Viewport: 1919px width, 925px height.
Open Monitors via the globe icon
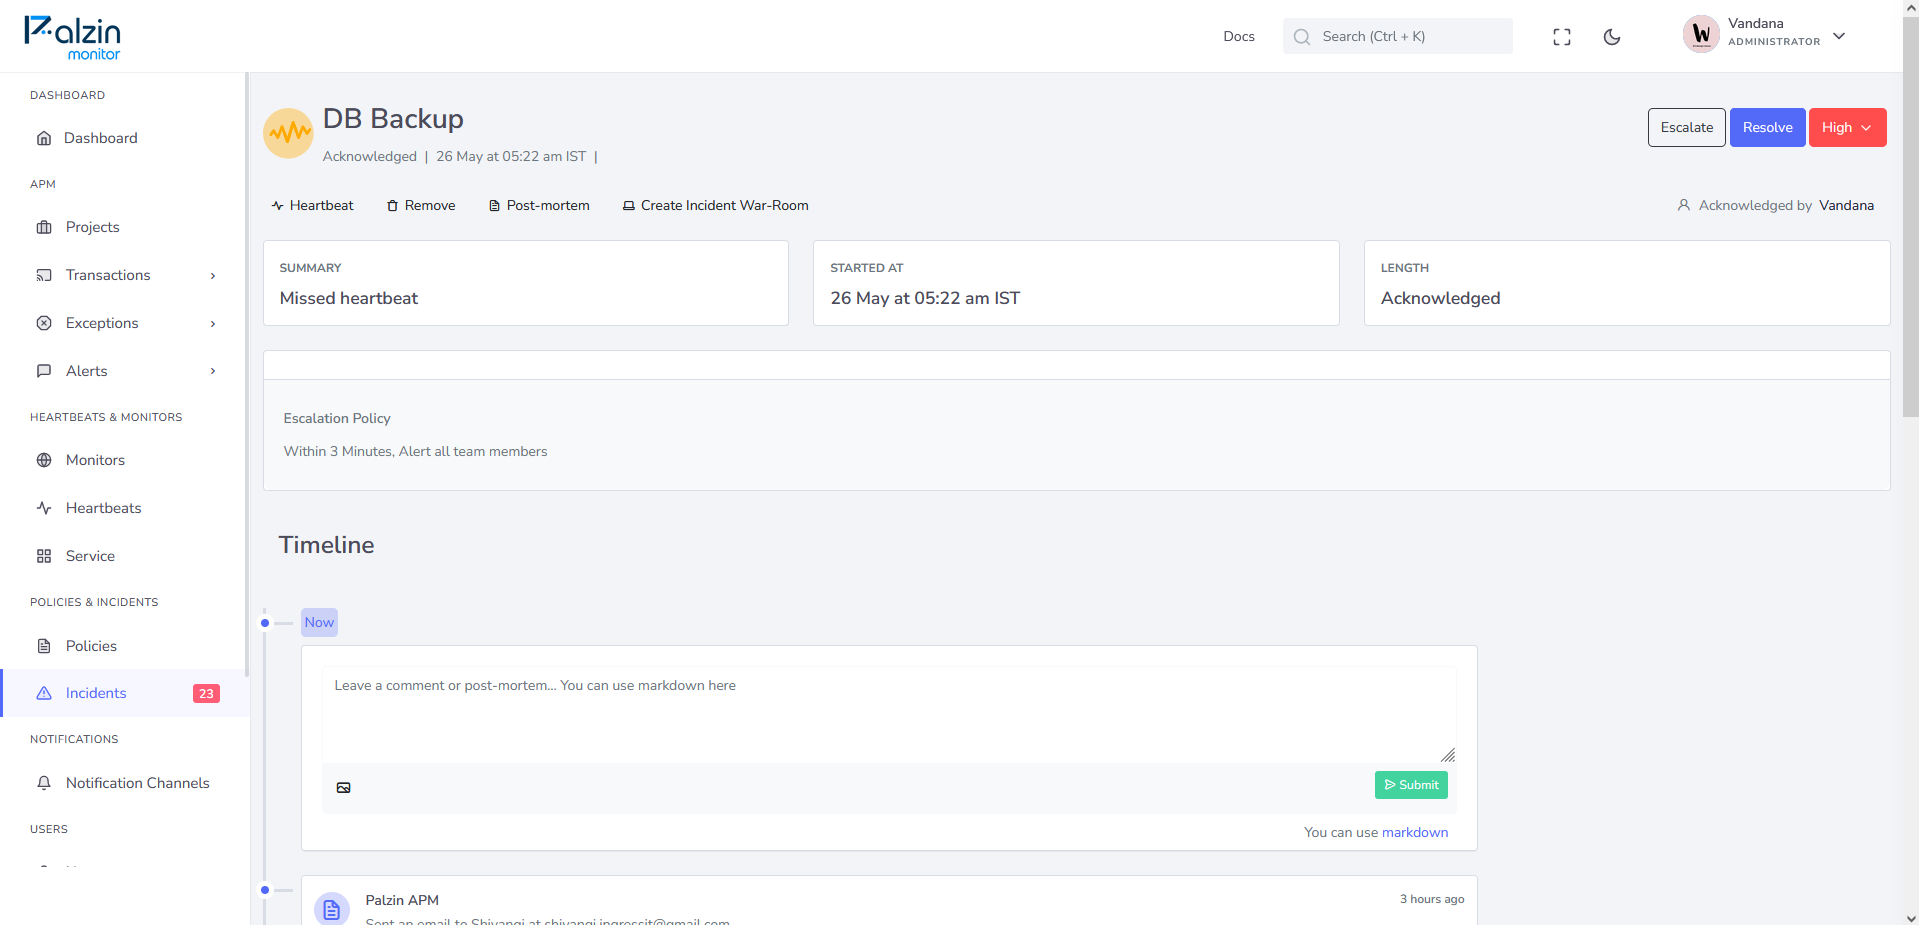(x=44, y=460)
